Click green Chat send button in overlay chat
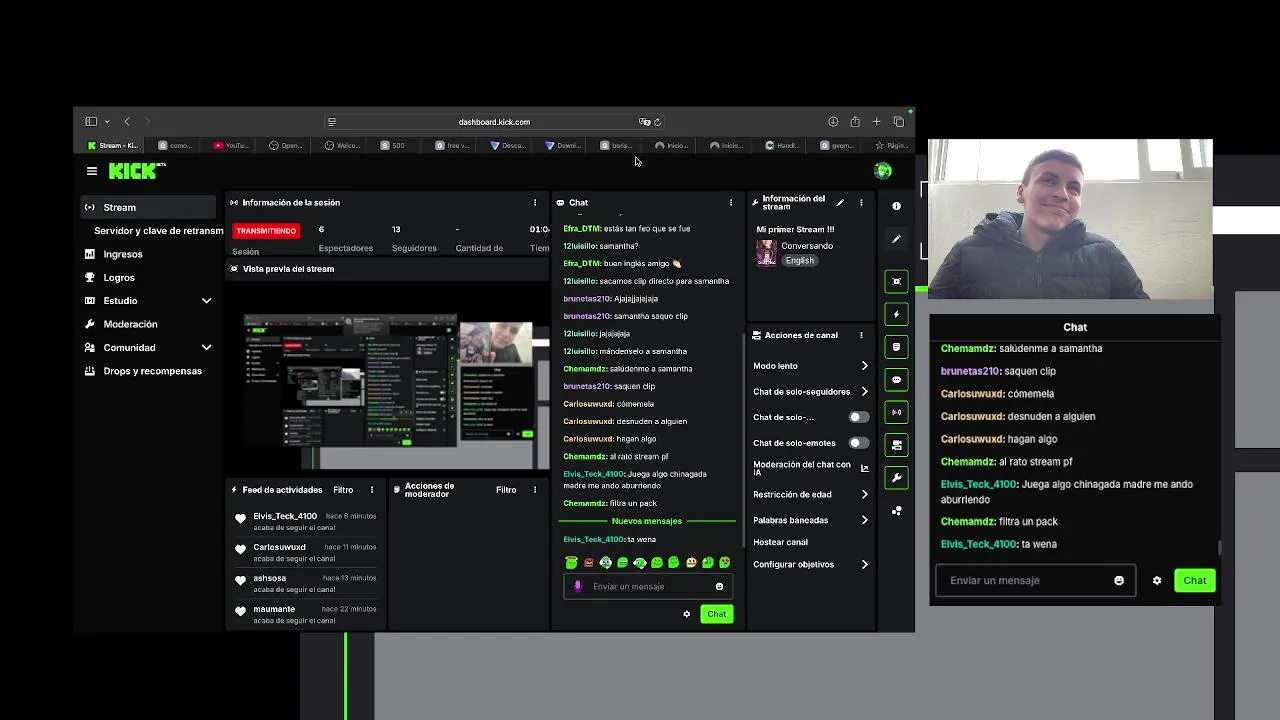This screenshot has height=720, width=1280. point(1195,580)
